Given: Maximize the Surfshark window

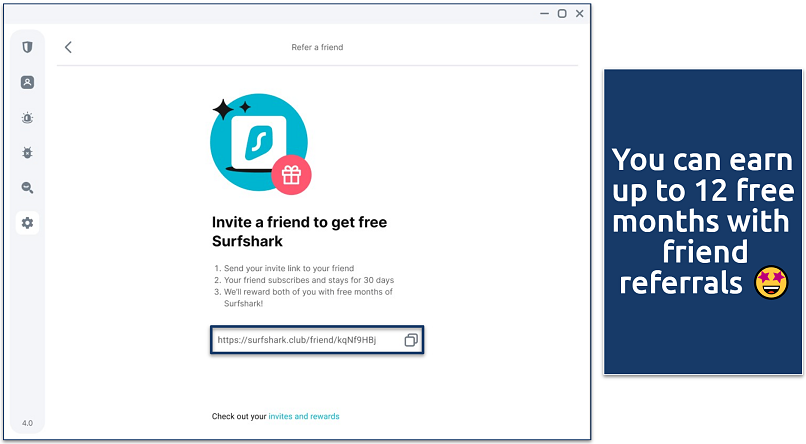Looking at the screenshot, I should coord(562,14).
